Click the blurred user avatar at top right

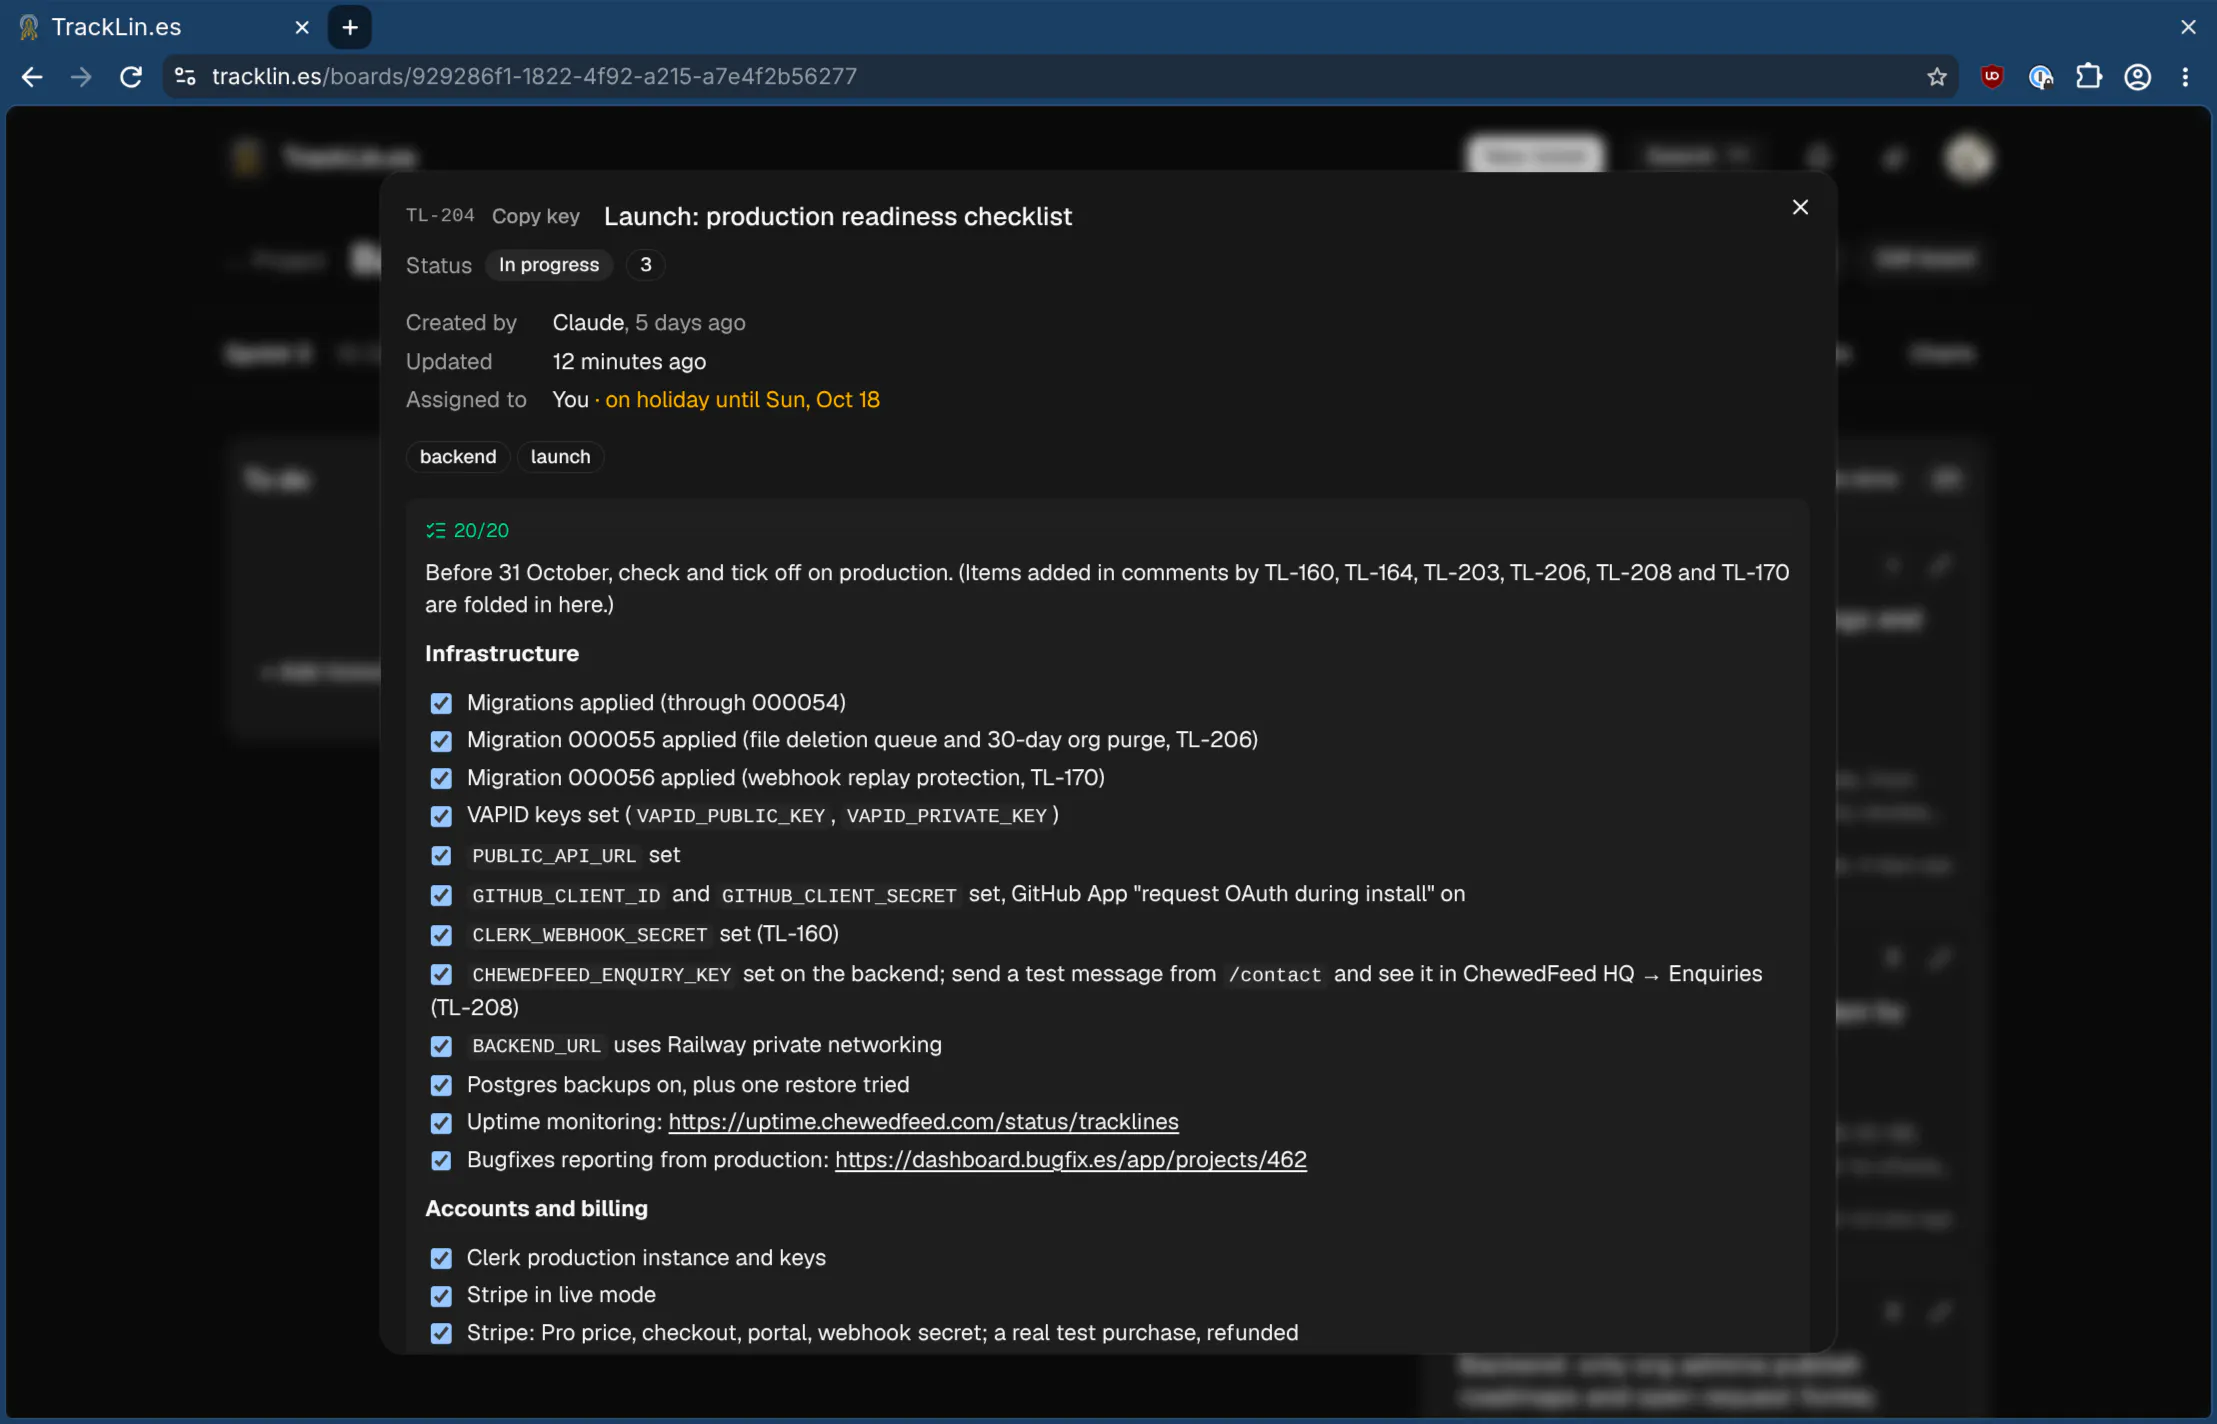(1968, 158)
